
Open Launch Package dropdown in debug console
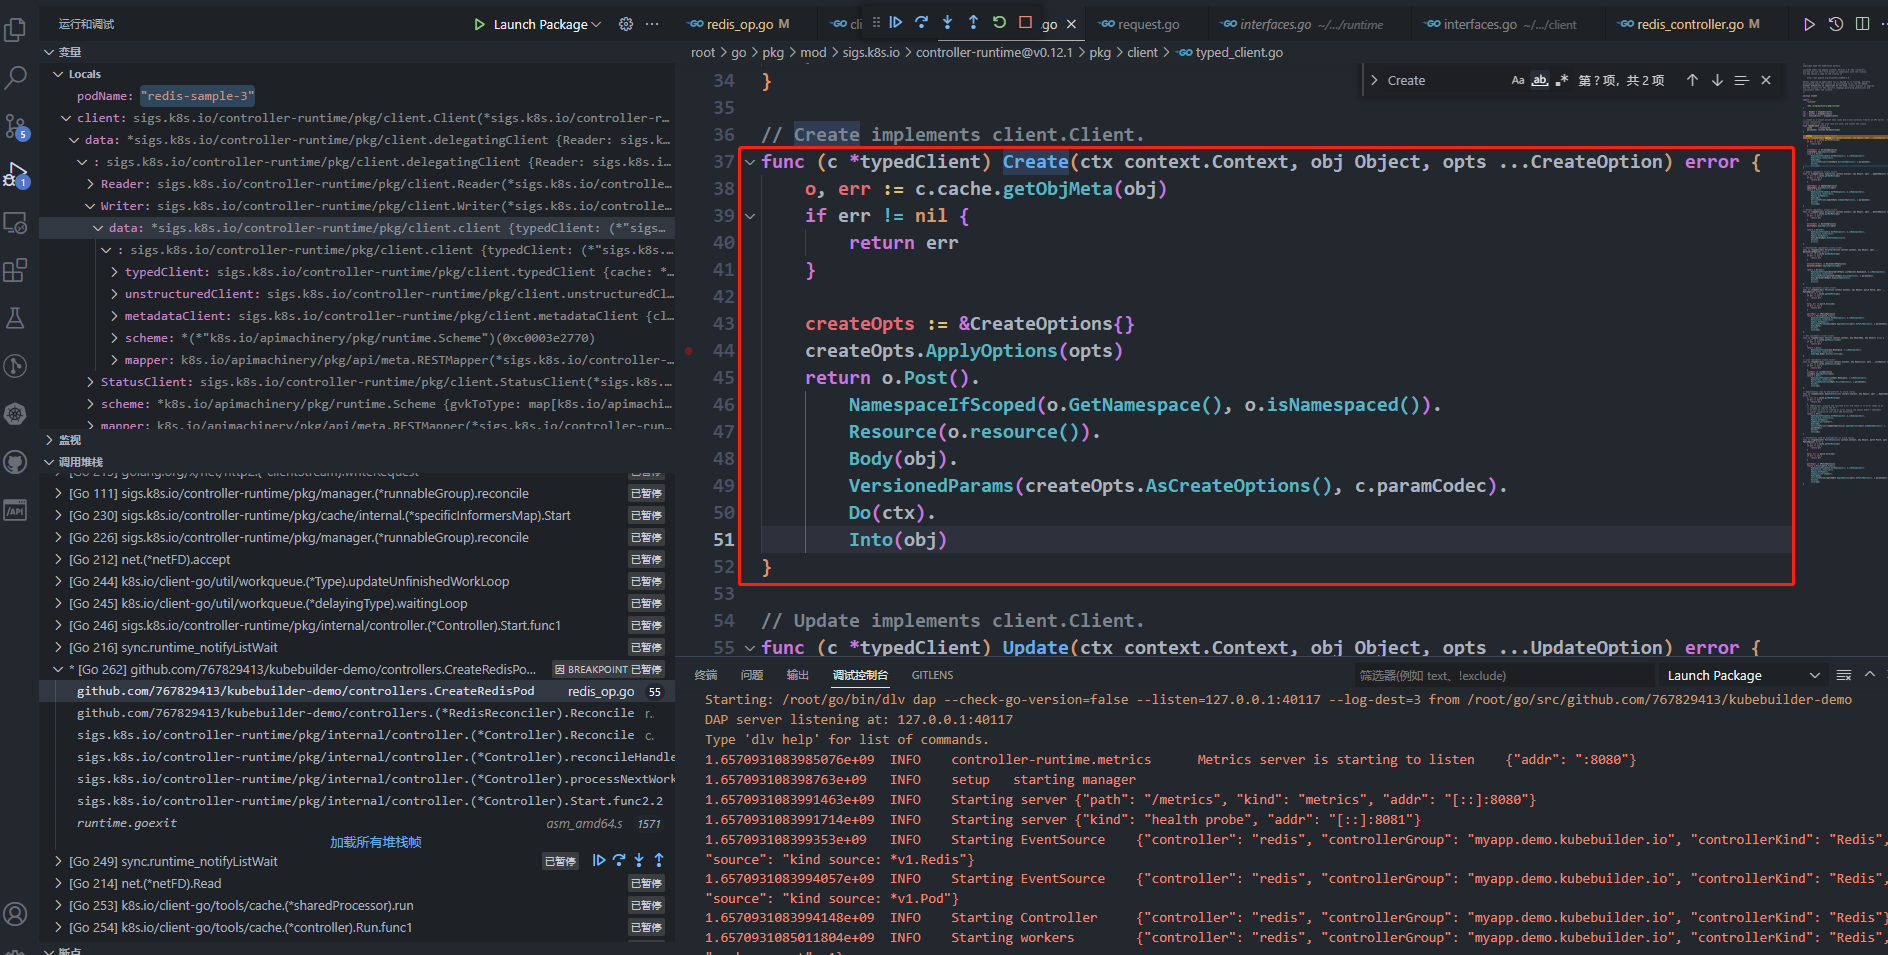[1743, 675]
